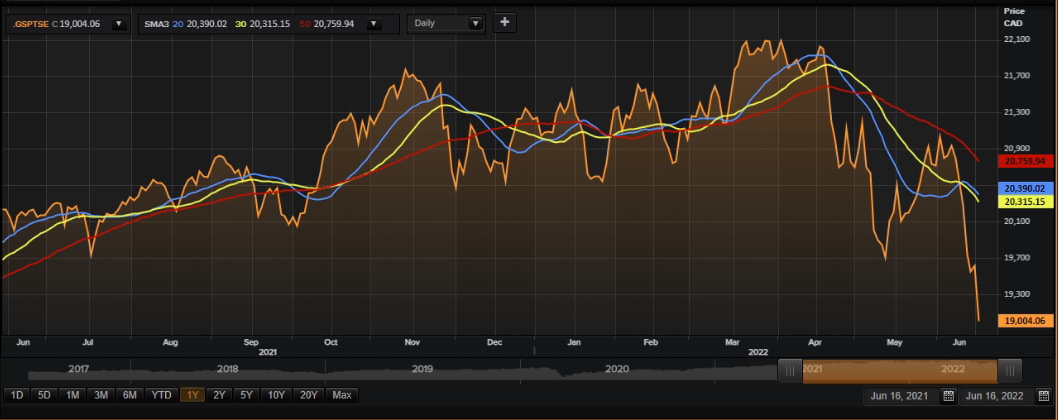
Task: Open calendar picker for start date
Action: (x=949, y=396)
